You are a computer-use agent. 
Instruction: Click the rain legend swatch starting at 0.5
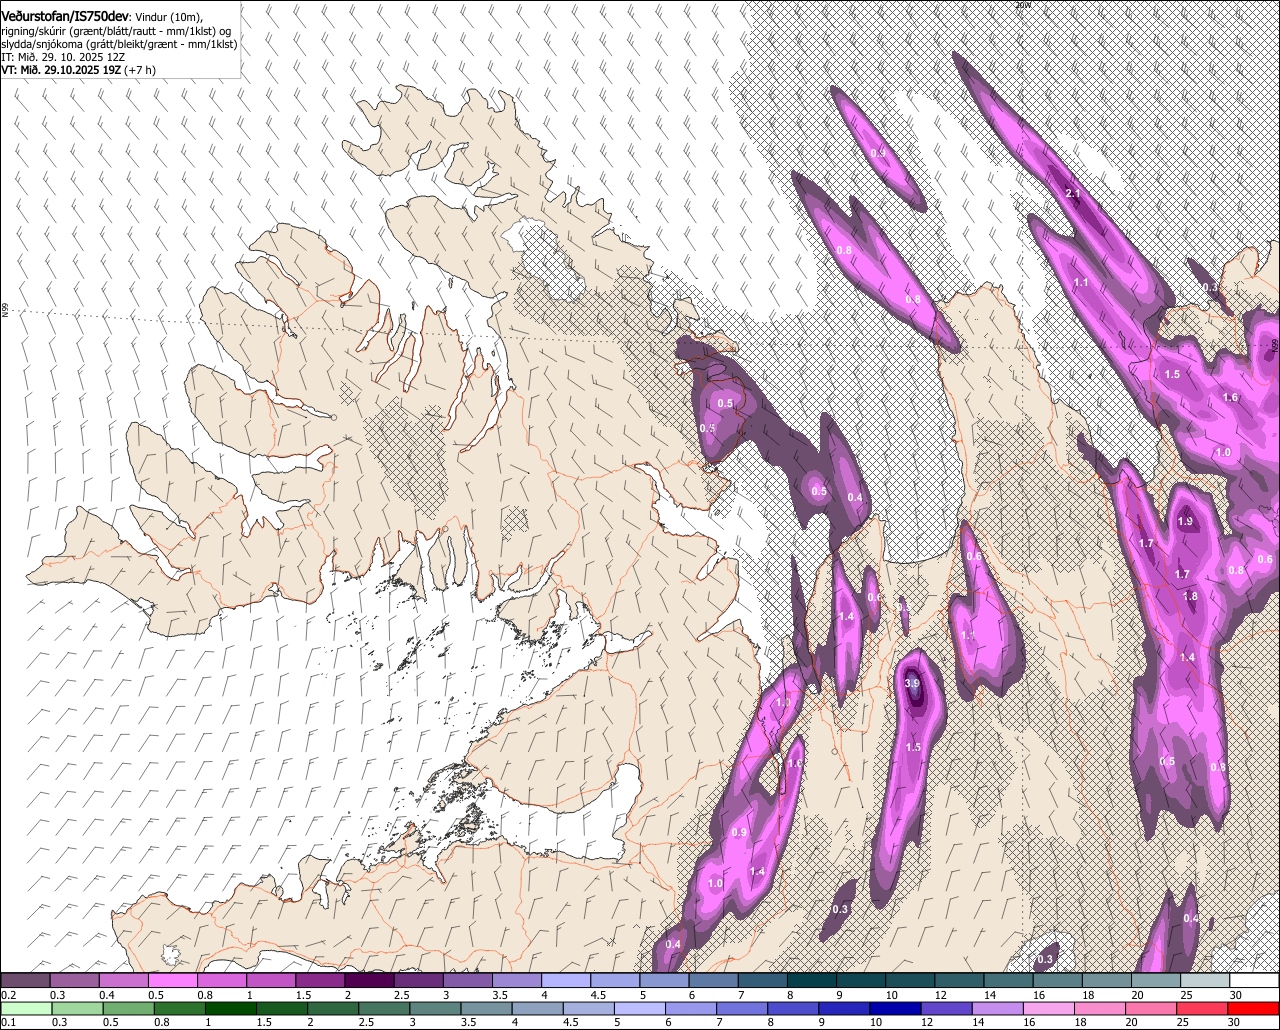[x=128, y=1008]
